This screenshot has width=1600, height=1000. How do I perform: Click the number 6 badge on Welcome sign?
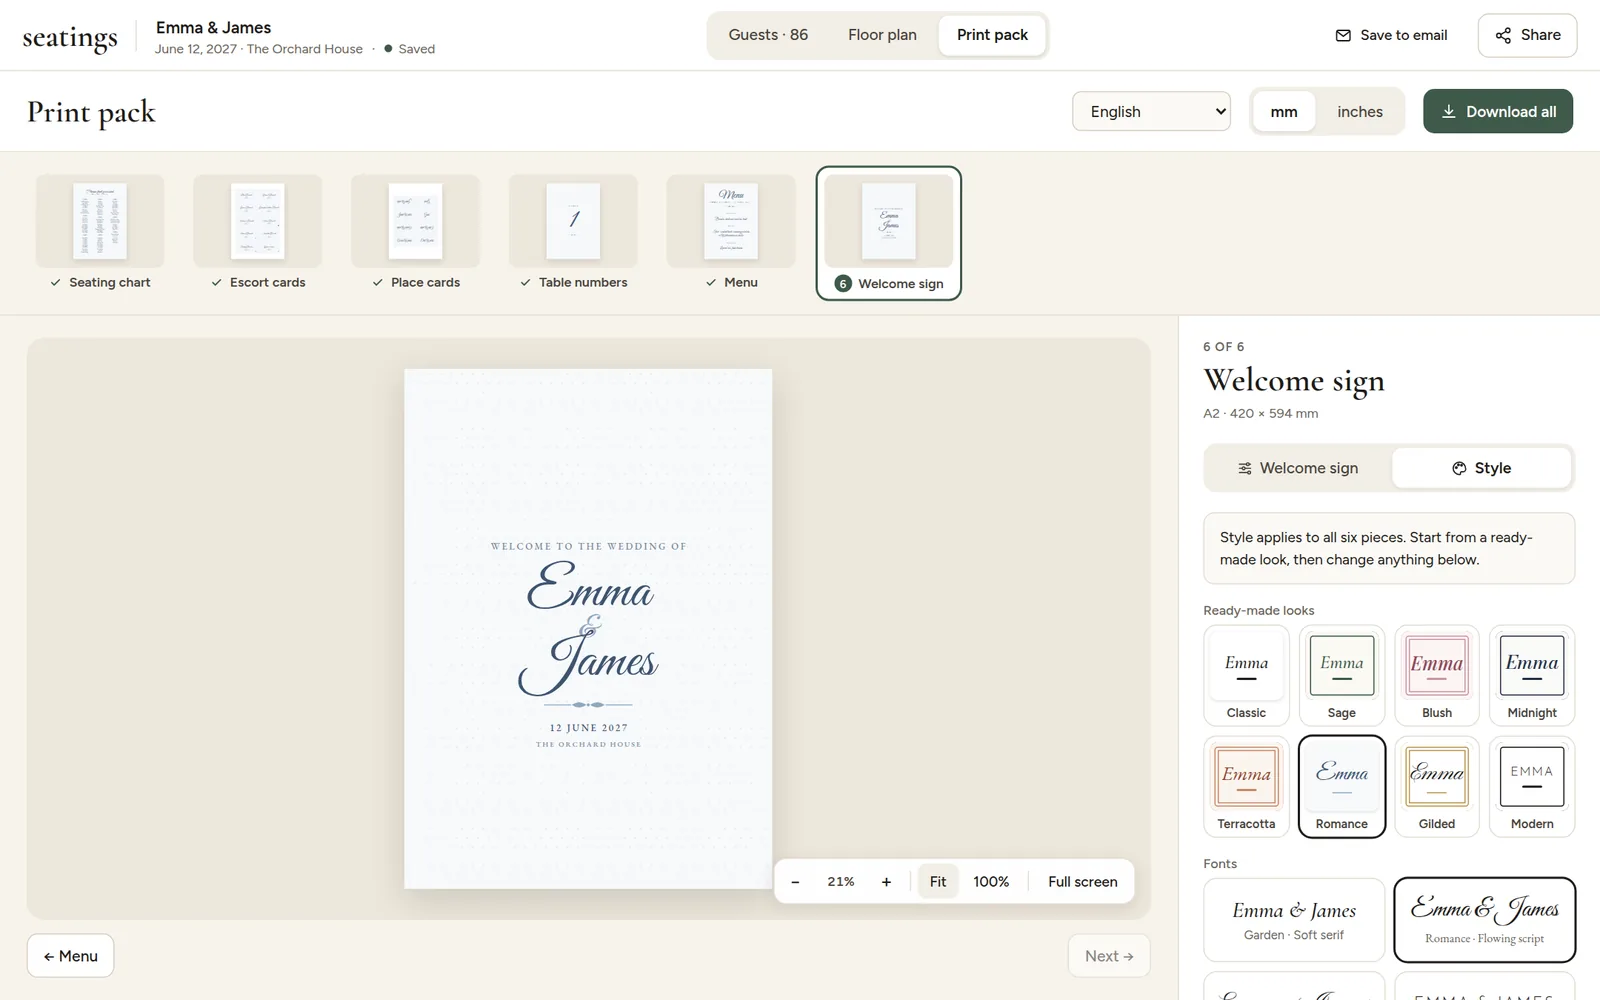pyautogui.click(x=843, y=284)
